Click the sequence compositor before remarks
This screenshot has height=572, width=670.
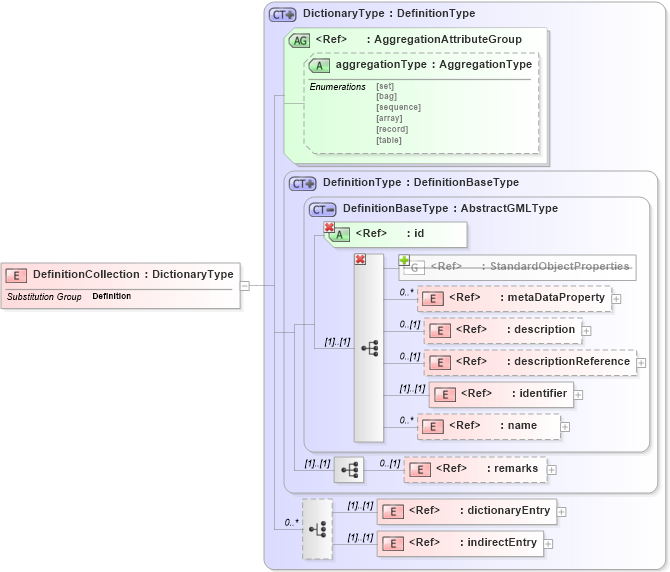click(x=349, y=470)
